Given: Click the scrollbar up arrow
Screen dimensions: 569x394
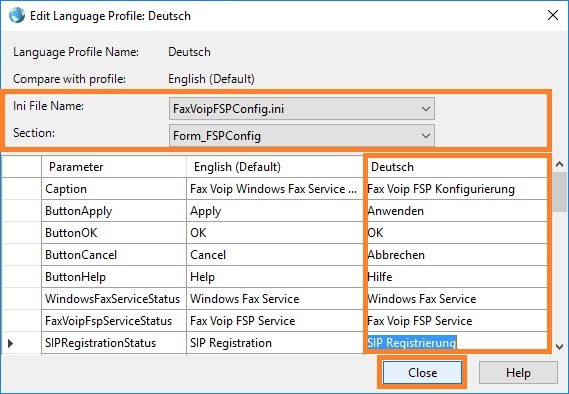Looking at the screenshot, I should pos(560,164).
